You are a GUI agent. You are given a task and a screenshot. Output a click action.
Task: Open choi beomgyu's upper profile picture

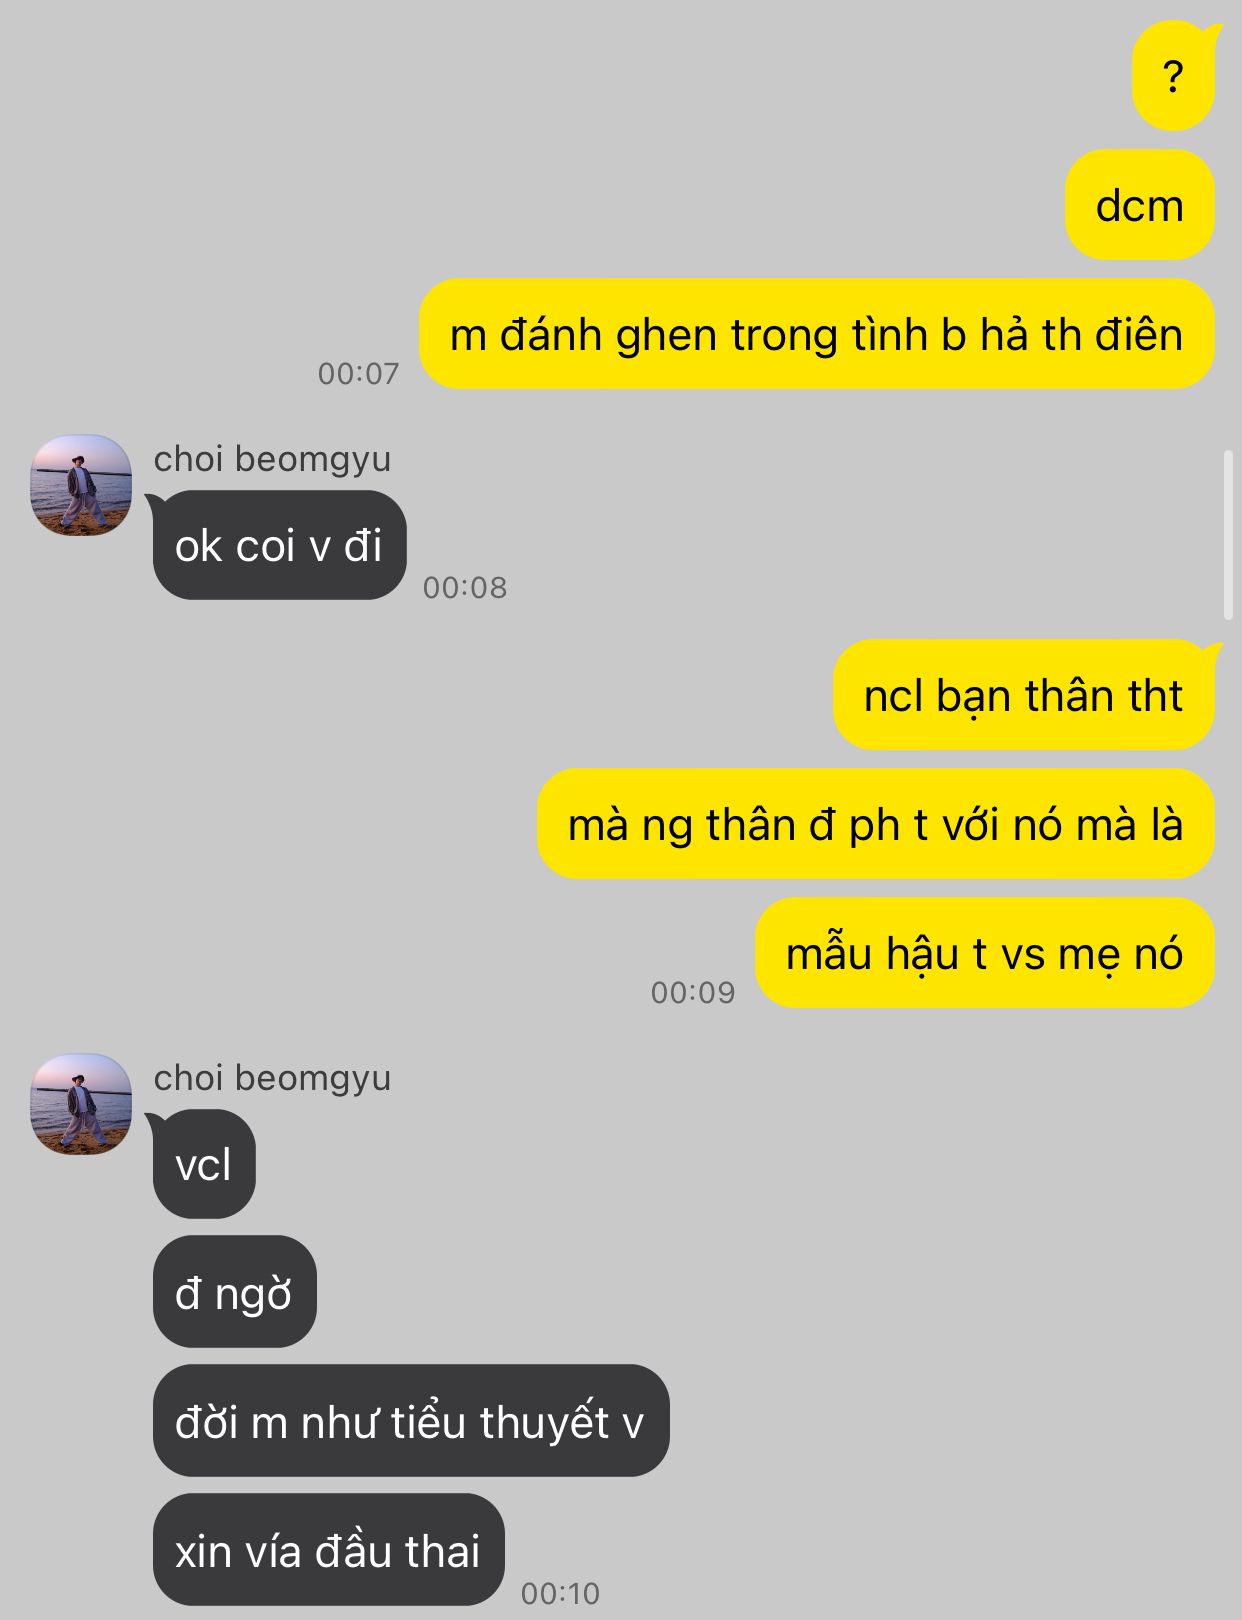click(x=82, y=485)
